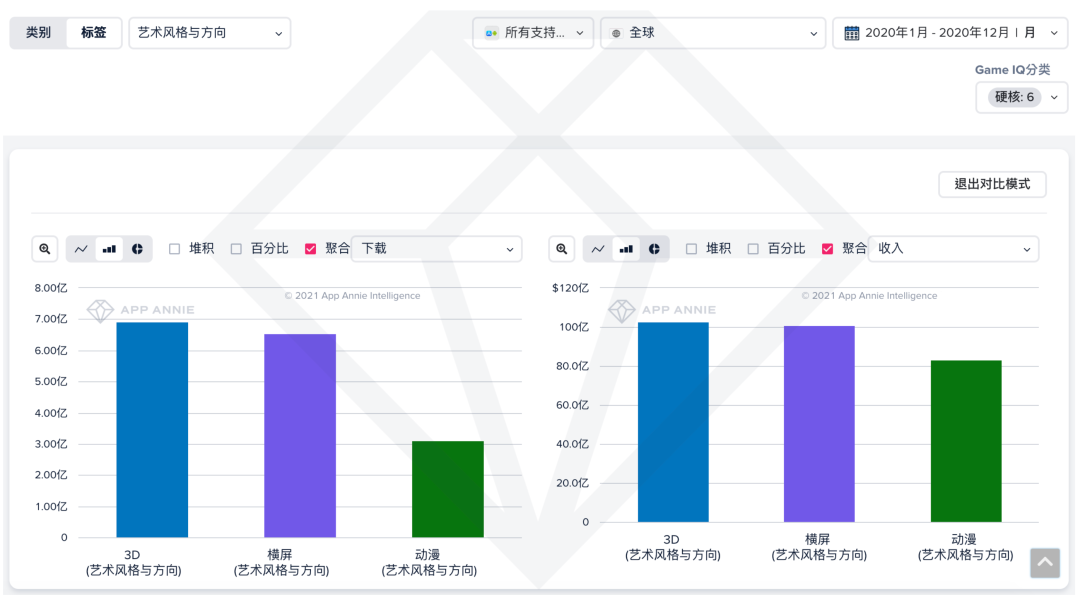This screenshot has height=598, width=1080.
Task: Switch revenue chart to line view
Action: coord(598,249)
